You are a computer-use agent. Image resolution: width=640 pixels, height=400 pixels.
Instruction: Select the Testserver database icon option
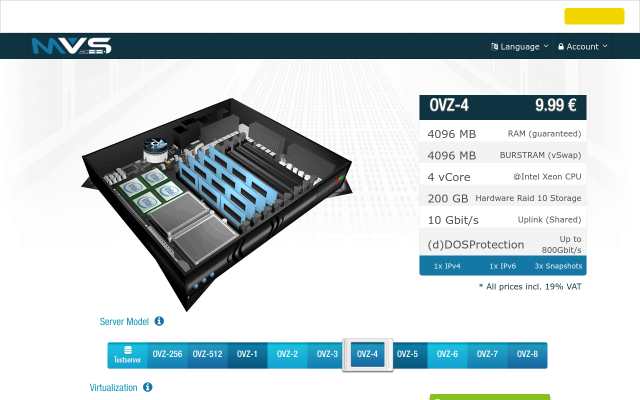(x=128, y=349)
